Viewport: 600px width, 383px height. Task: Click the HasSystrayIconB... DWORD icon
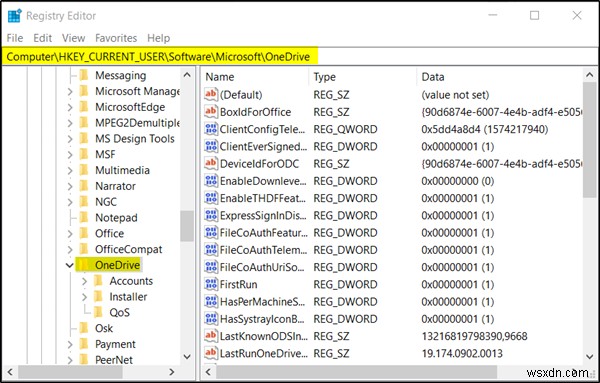click(x=211, y=318)
